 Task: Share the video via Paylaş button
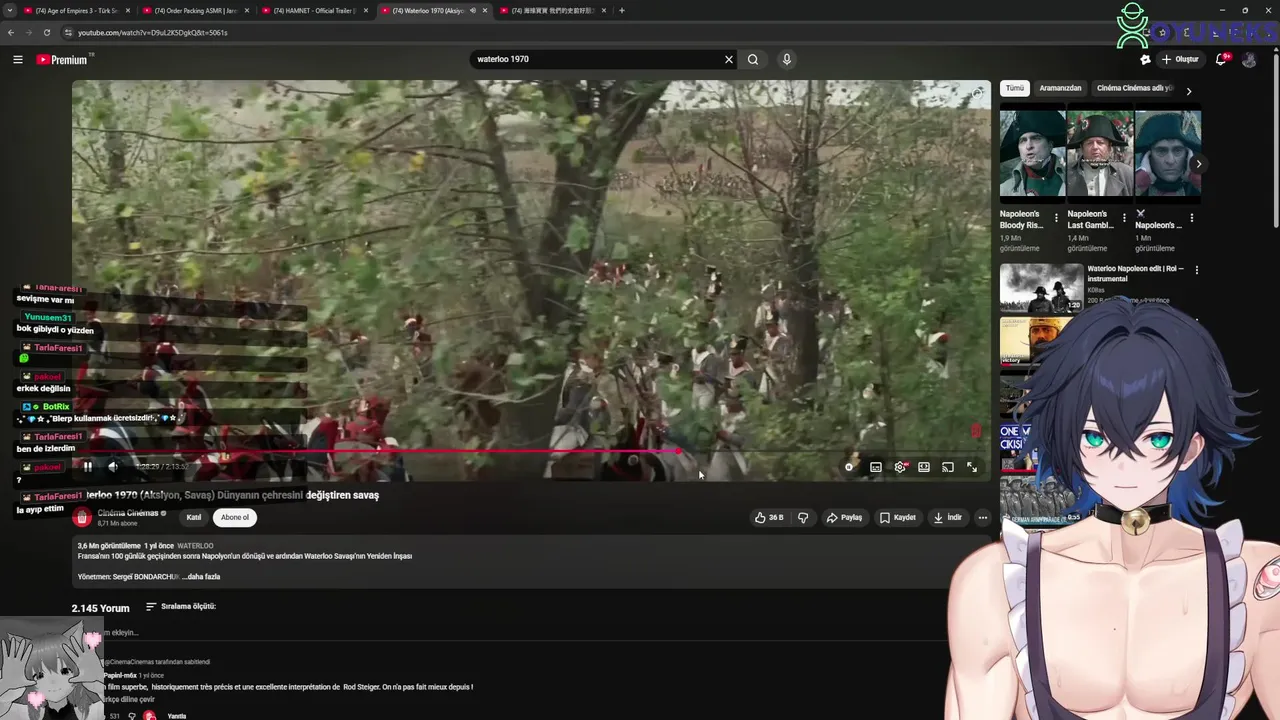(x=844, y=517)
